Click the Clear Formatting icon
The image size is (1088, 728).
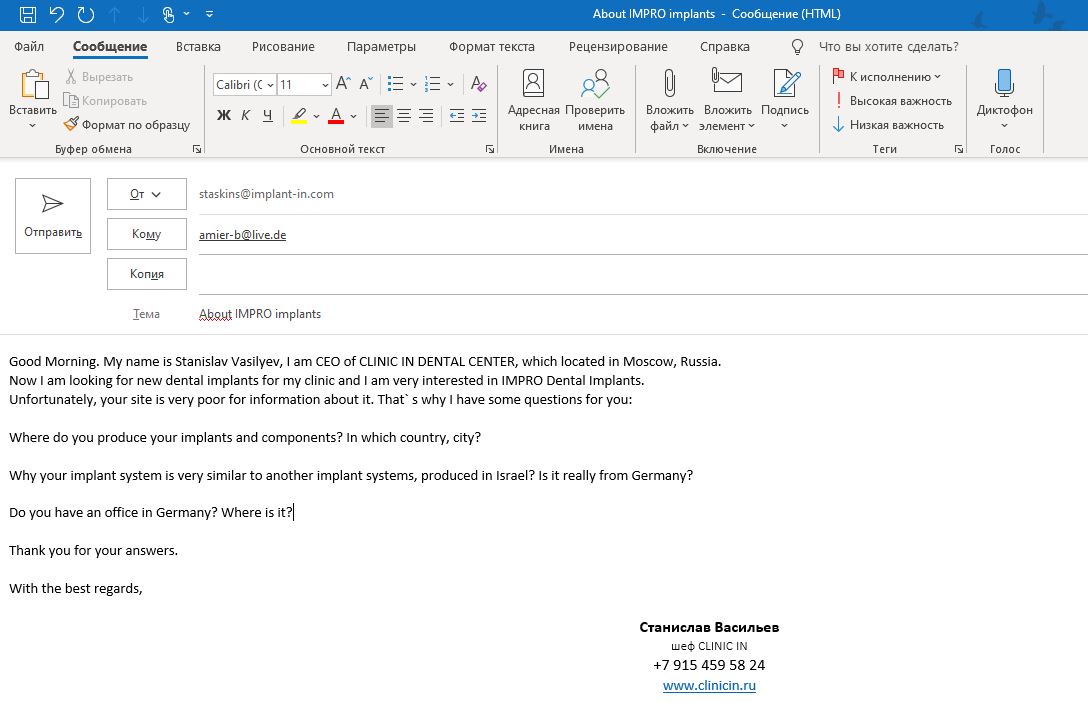[x=478, y=85]
